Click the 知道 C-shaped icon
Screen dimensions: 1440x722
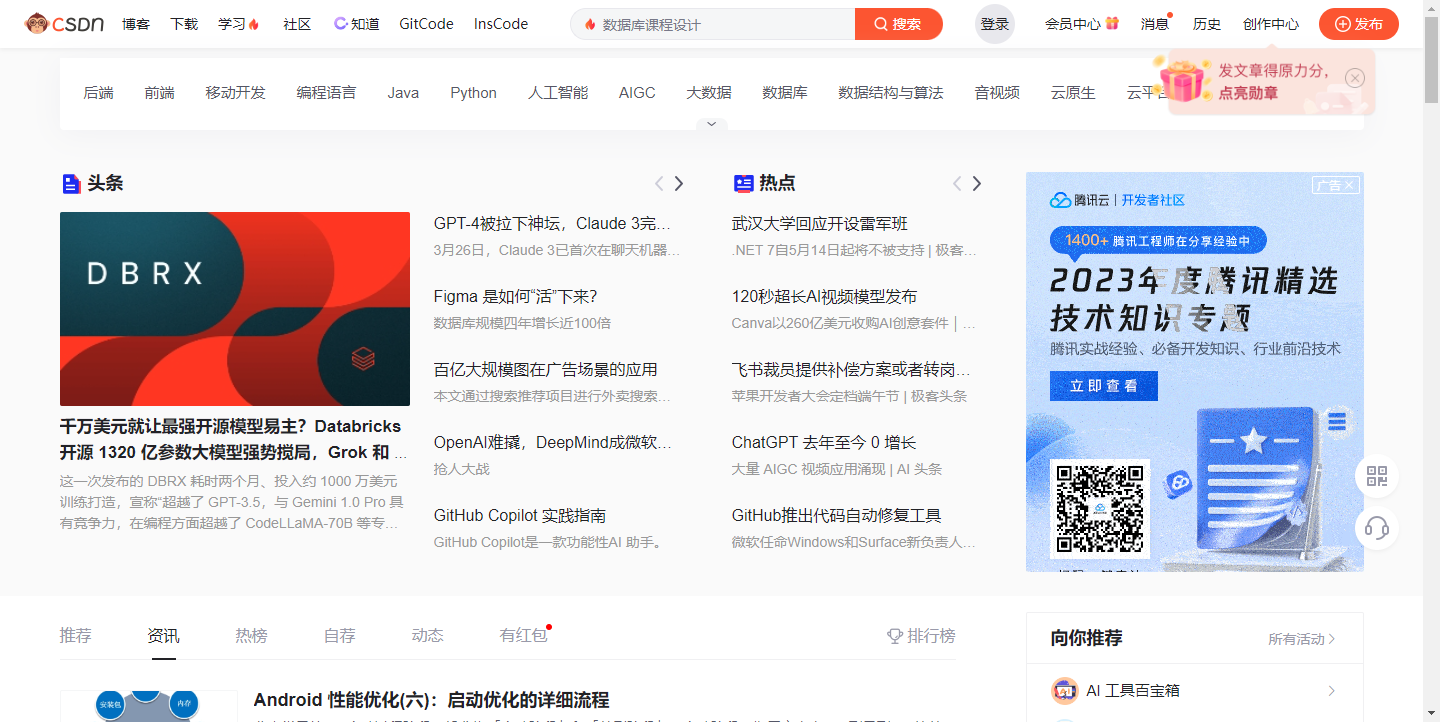340,23
